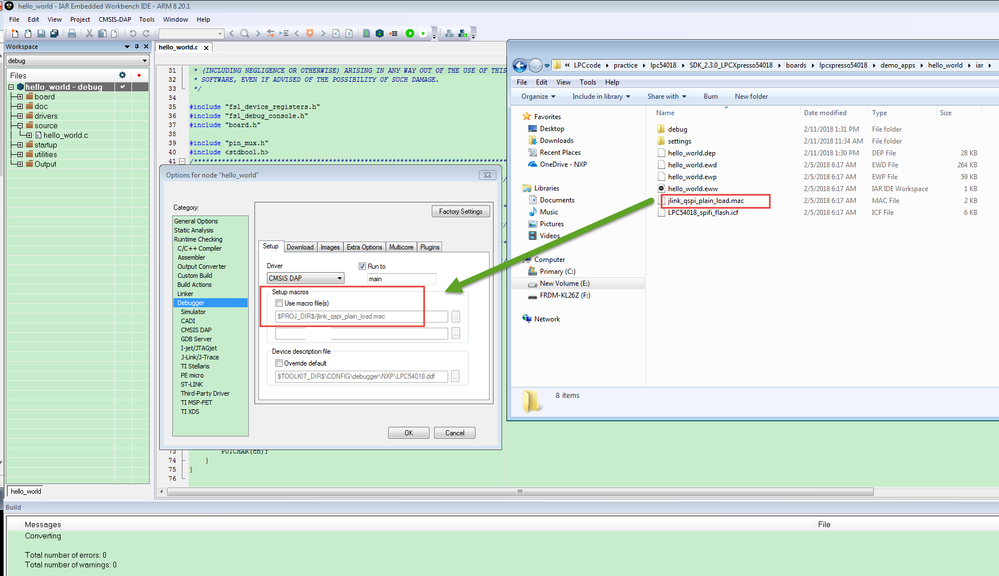Click Burn in Explorer toolbar
This screenshot has width=999, height=576.
click(x=710, y=96)
